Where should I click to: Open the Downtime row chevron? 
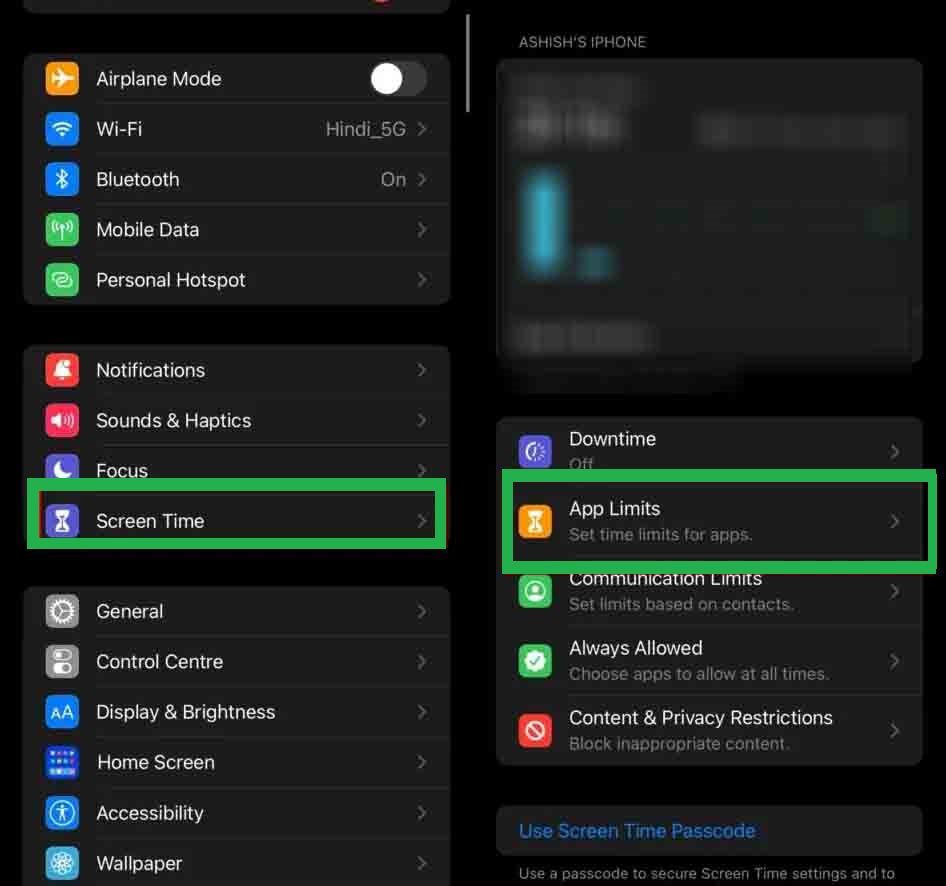point(895,451)
